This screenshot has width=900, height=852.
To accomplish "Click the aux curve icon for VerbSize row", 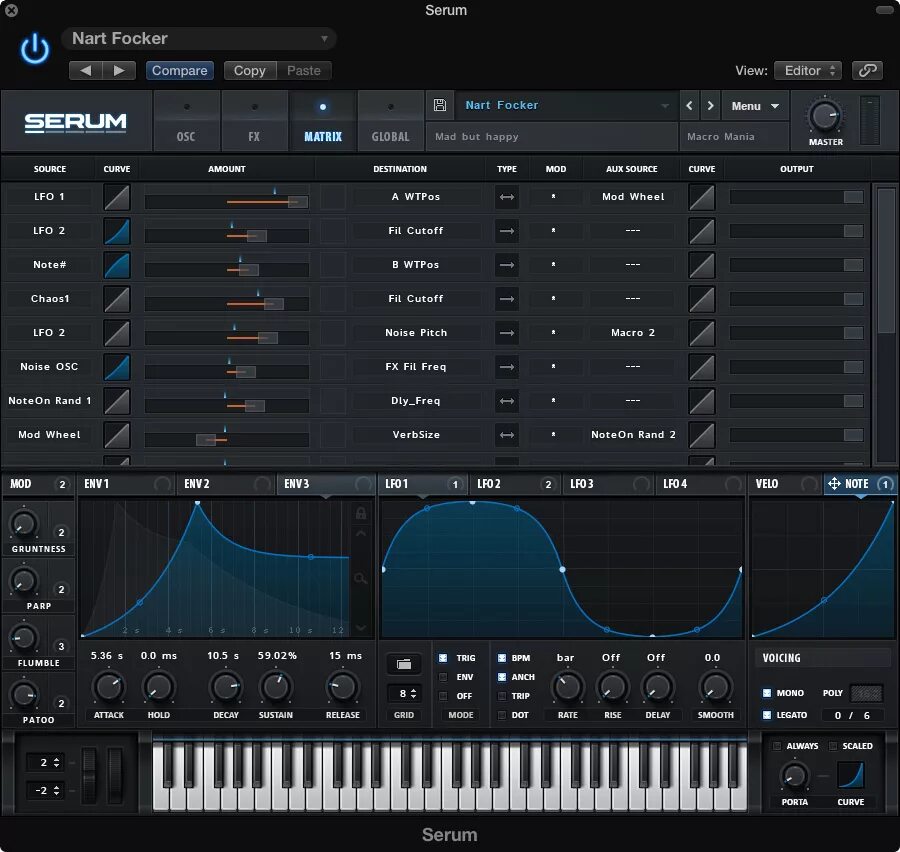I will tap(701, 435).
